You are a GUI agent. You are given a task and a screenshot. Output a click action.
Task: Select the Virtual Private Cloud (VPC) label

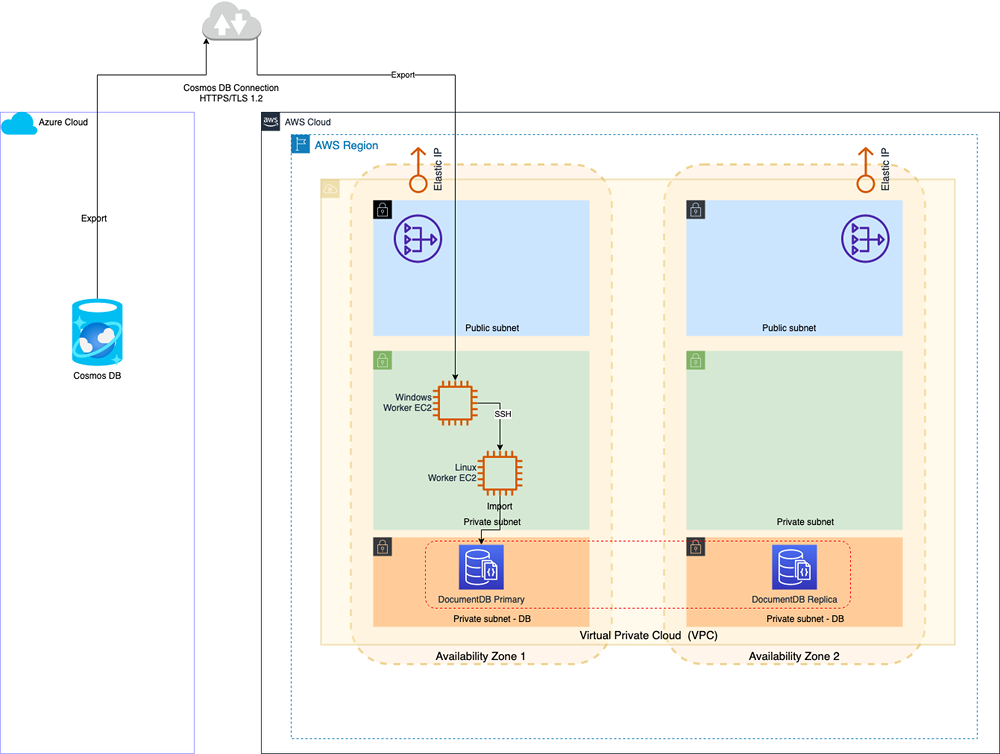648,634
